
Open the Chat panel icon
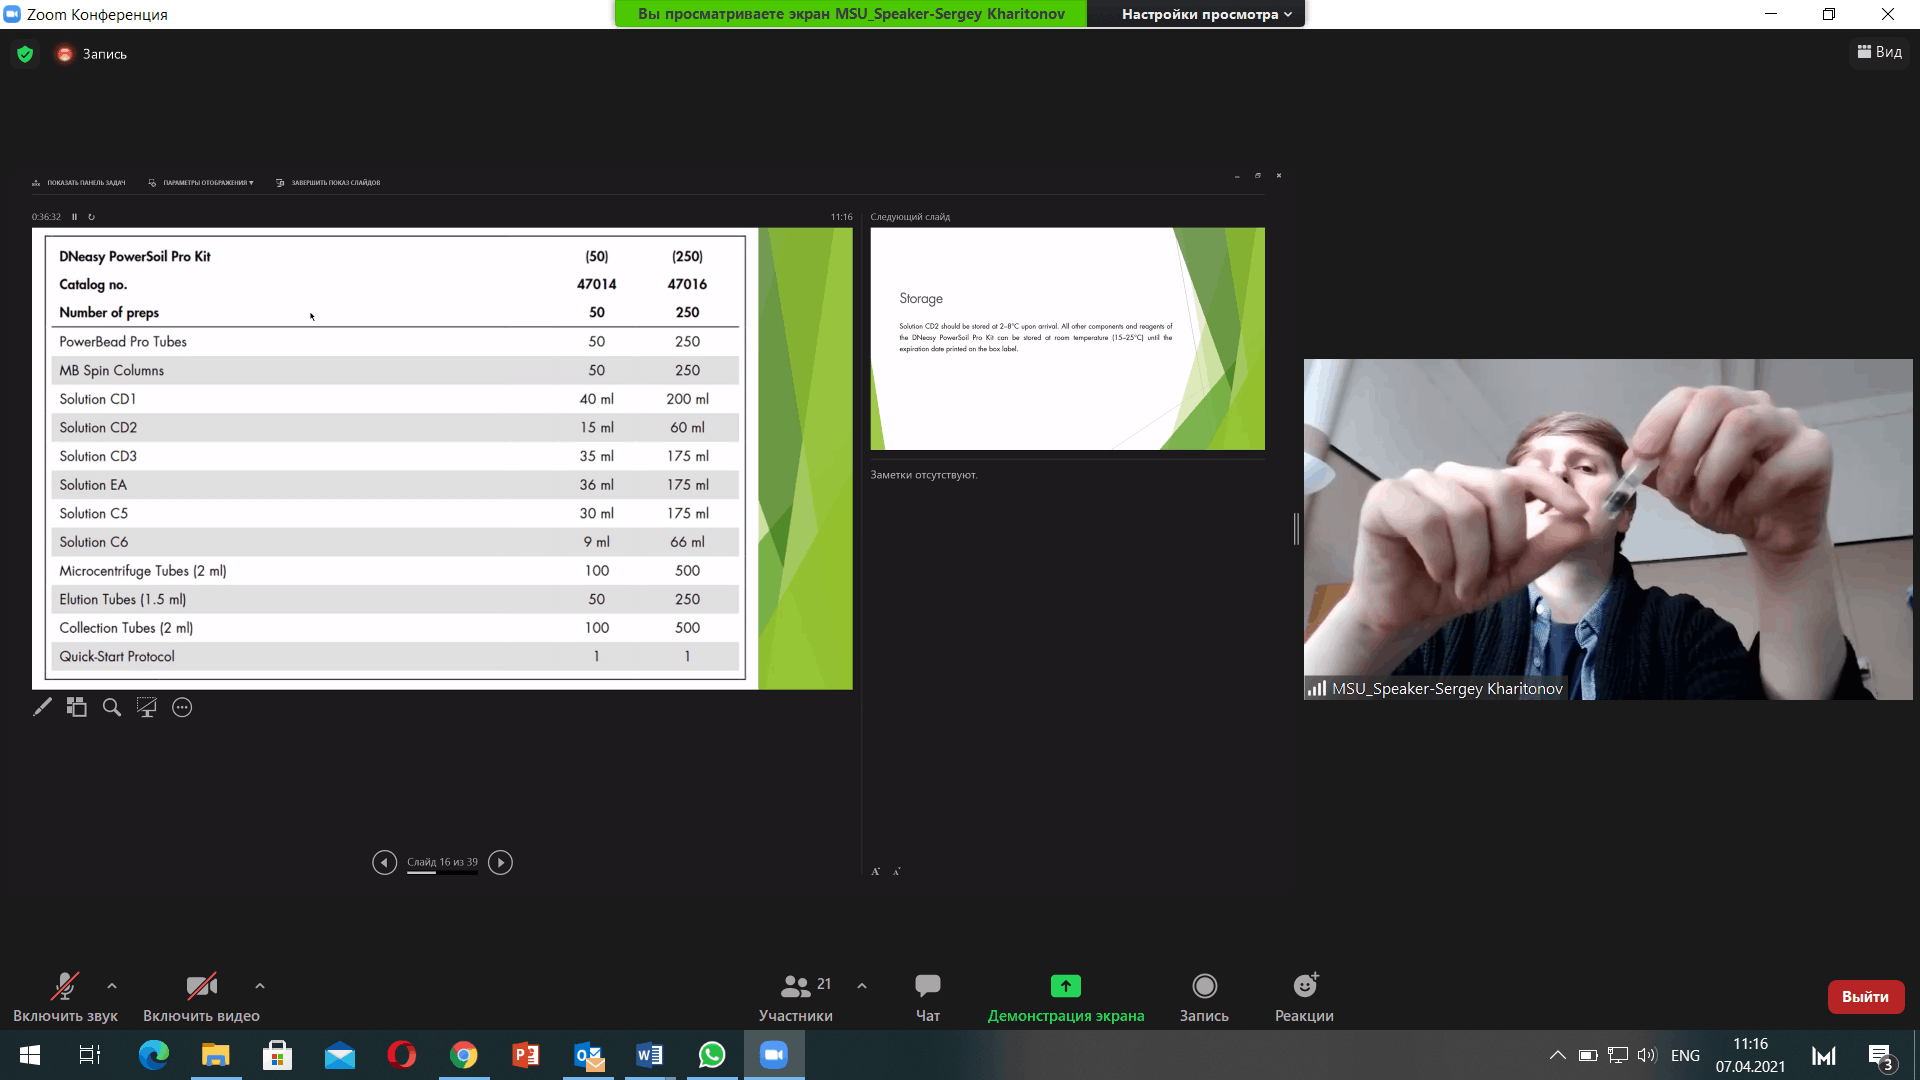coord(927,986)
